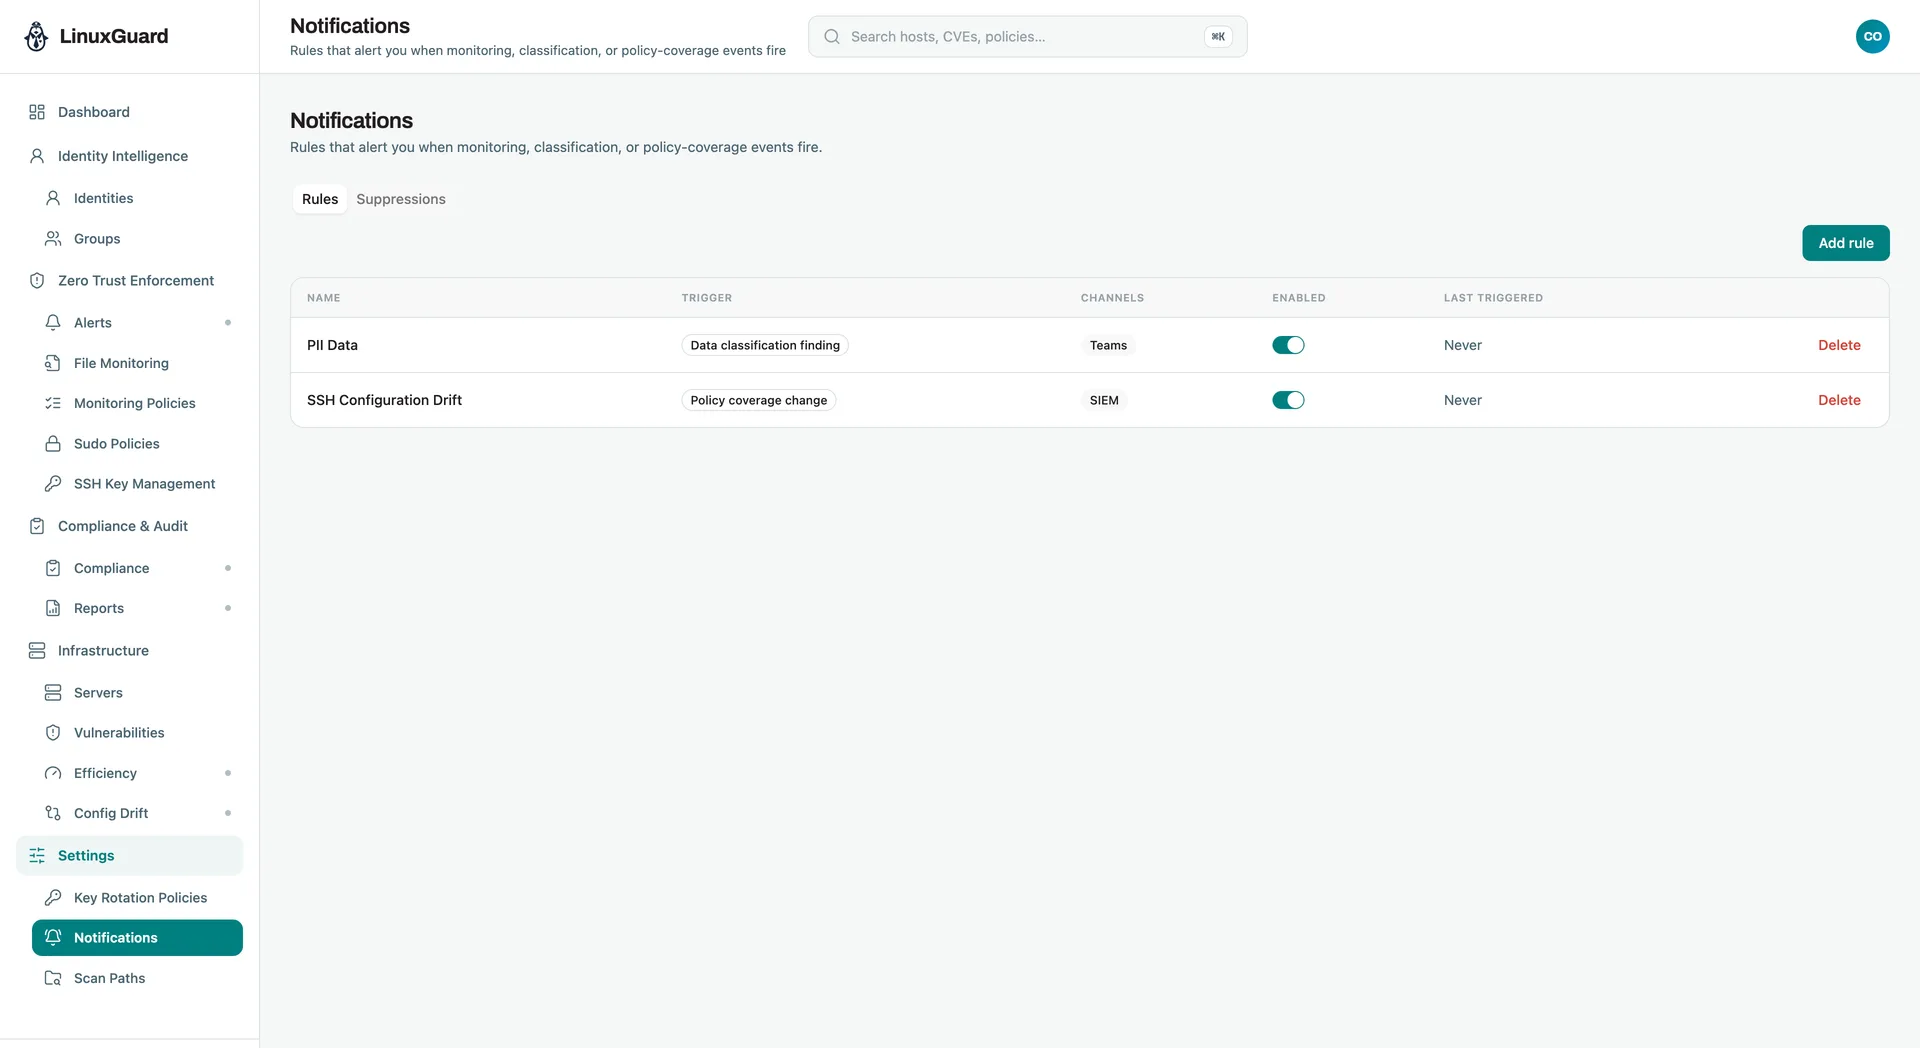Navigate to Scan Paths label
Screen dimensions: 1920x1048
(110, 978)
